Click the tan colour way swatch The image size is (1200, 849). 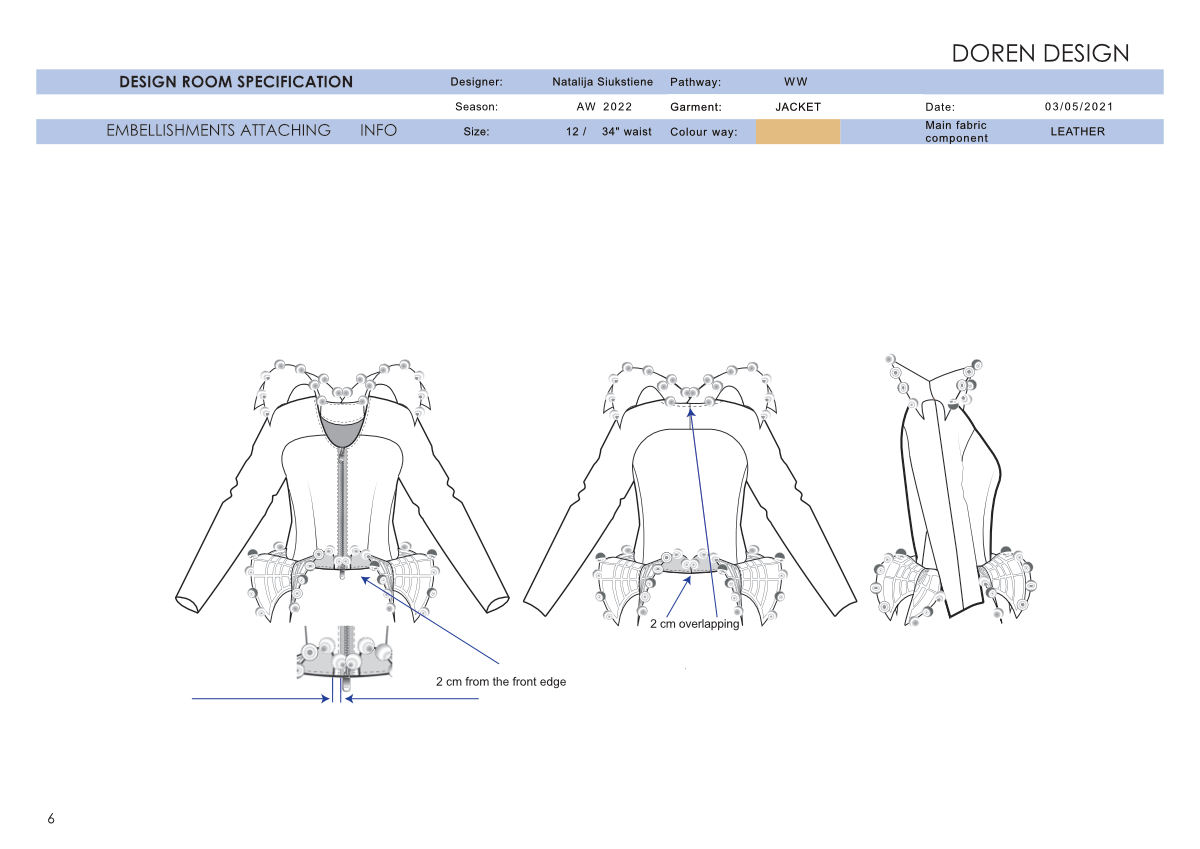(798, 131)
